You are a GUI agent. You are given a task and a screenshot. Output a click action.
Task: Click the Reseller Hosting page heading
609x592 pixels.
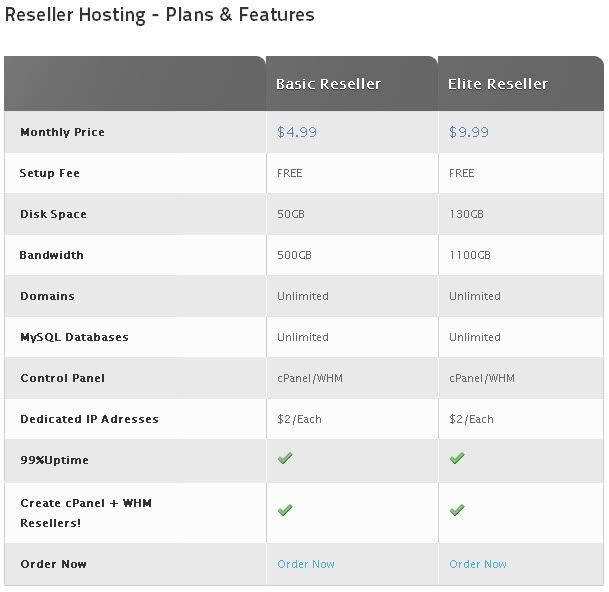pyautogui.click(x=160, y=15)
